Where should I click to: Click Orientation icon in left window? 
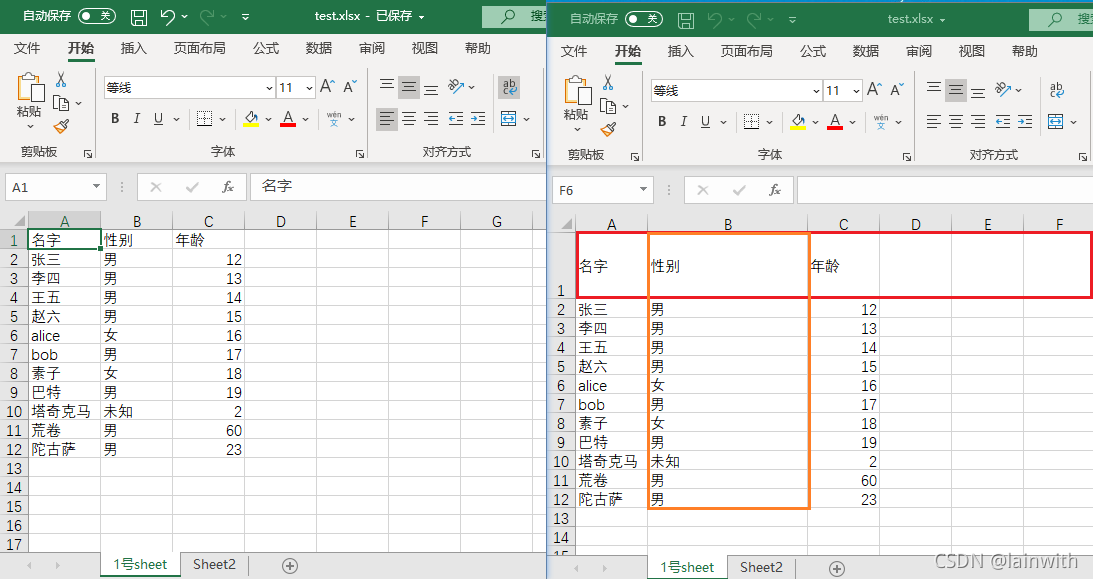point(457,86)
